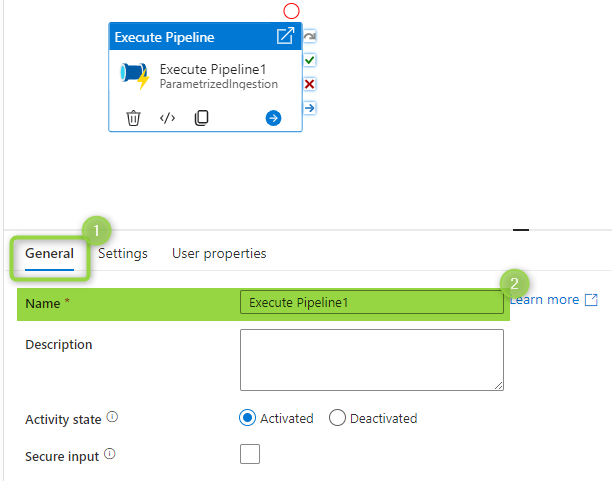
Task: Select the Deactivated radio button
Action: coord(337,418)
